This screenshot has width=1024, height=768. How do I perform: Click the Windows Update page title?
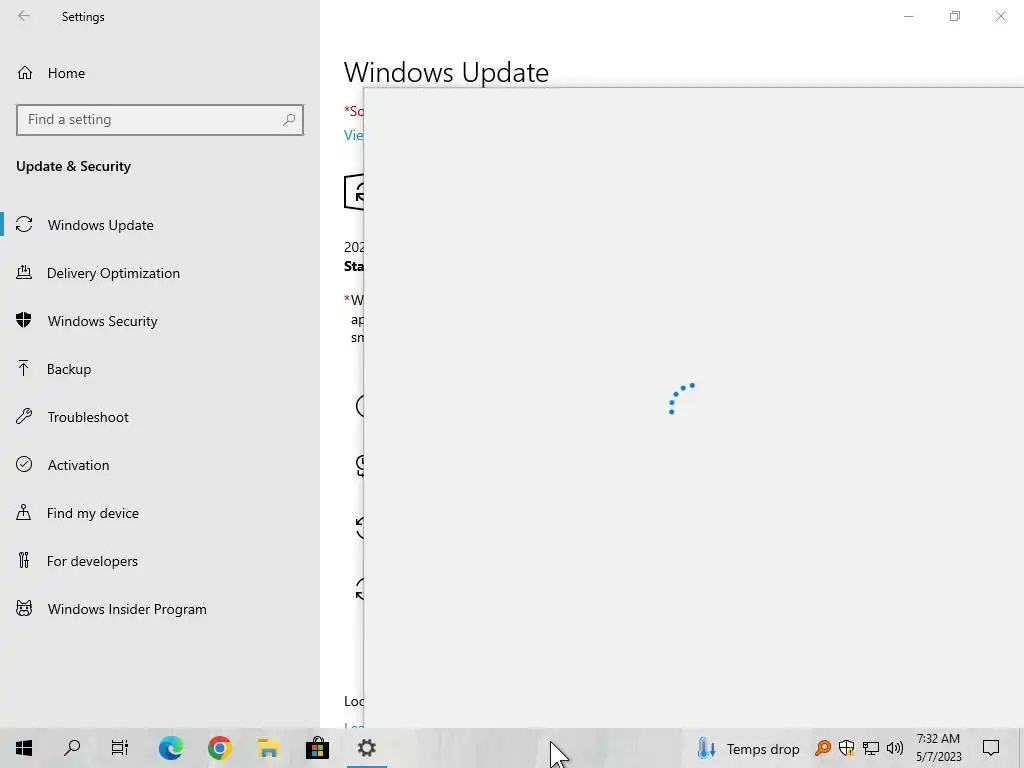coord(446,72)
